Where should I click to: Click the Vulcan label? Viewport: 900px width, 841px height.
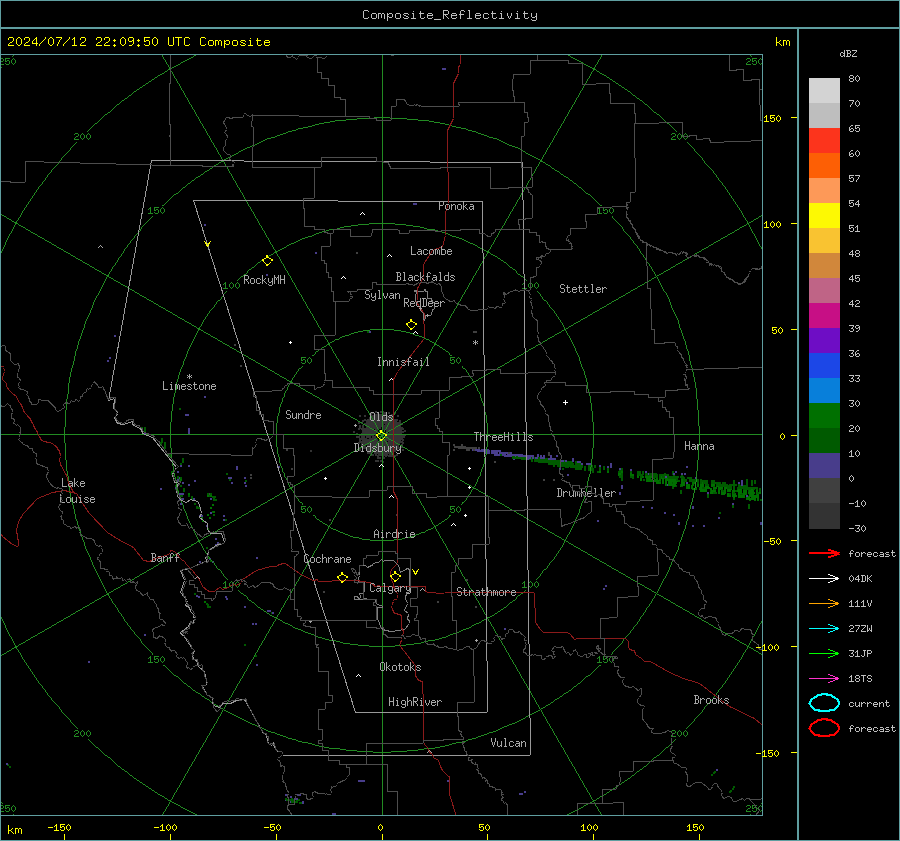tap(508, 743)
